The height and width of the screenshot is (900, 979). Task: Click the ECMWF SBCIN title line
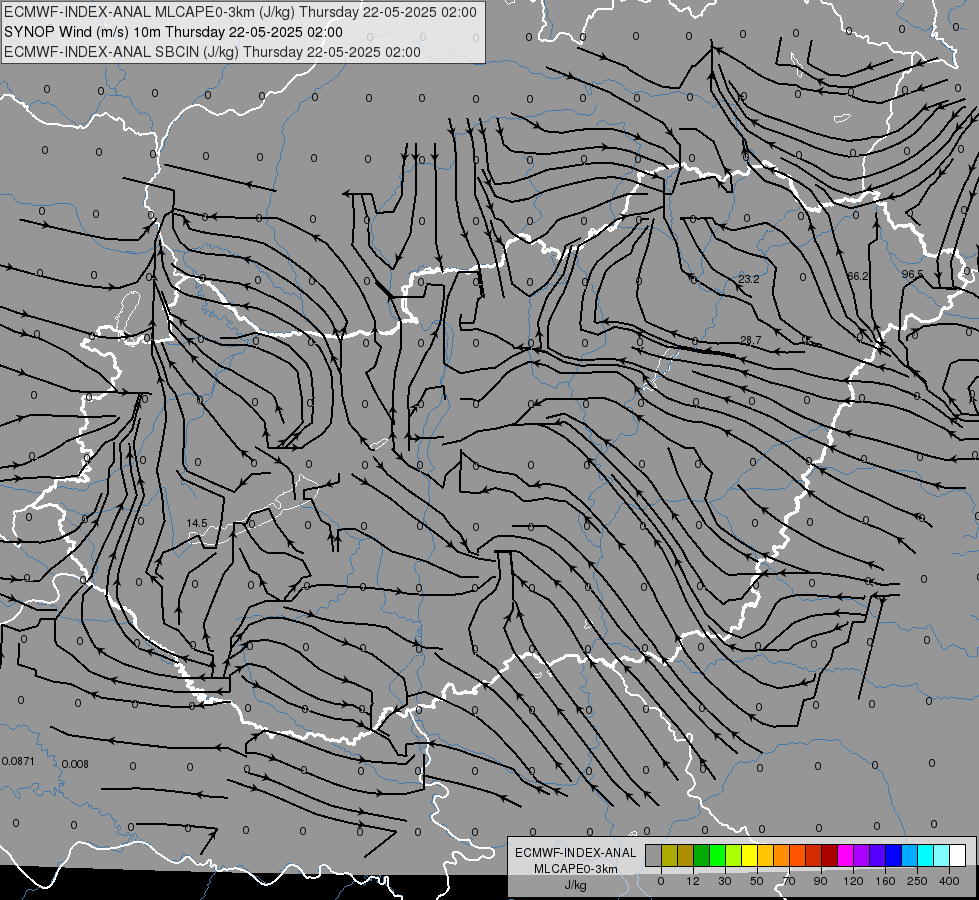pos(212,52)
